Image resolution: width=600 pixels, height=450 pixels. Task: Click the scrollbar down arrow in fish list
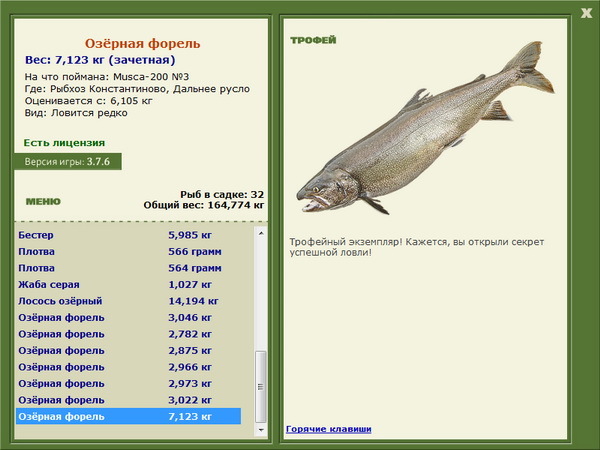(261, 430)
